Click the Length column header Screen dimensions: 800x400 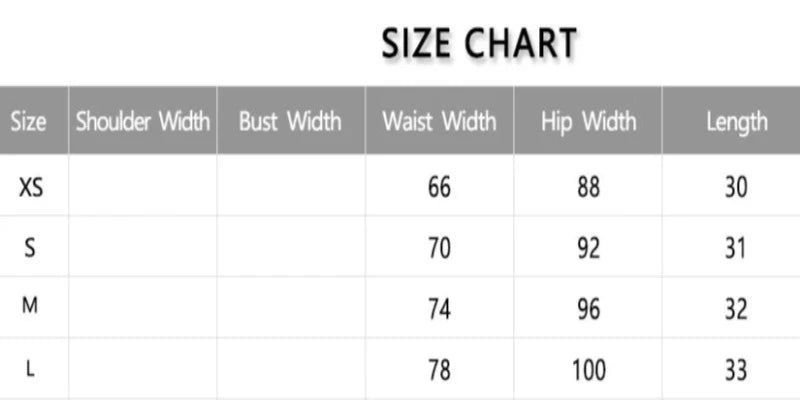pos(737,122)
